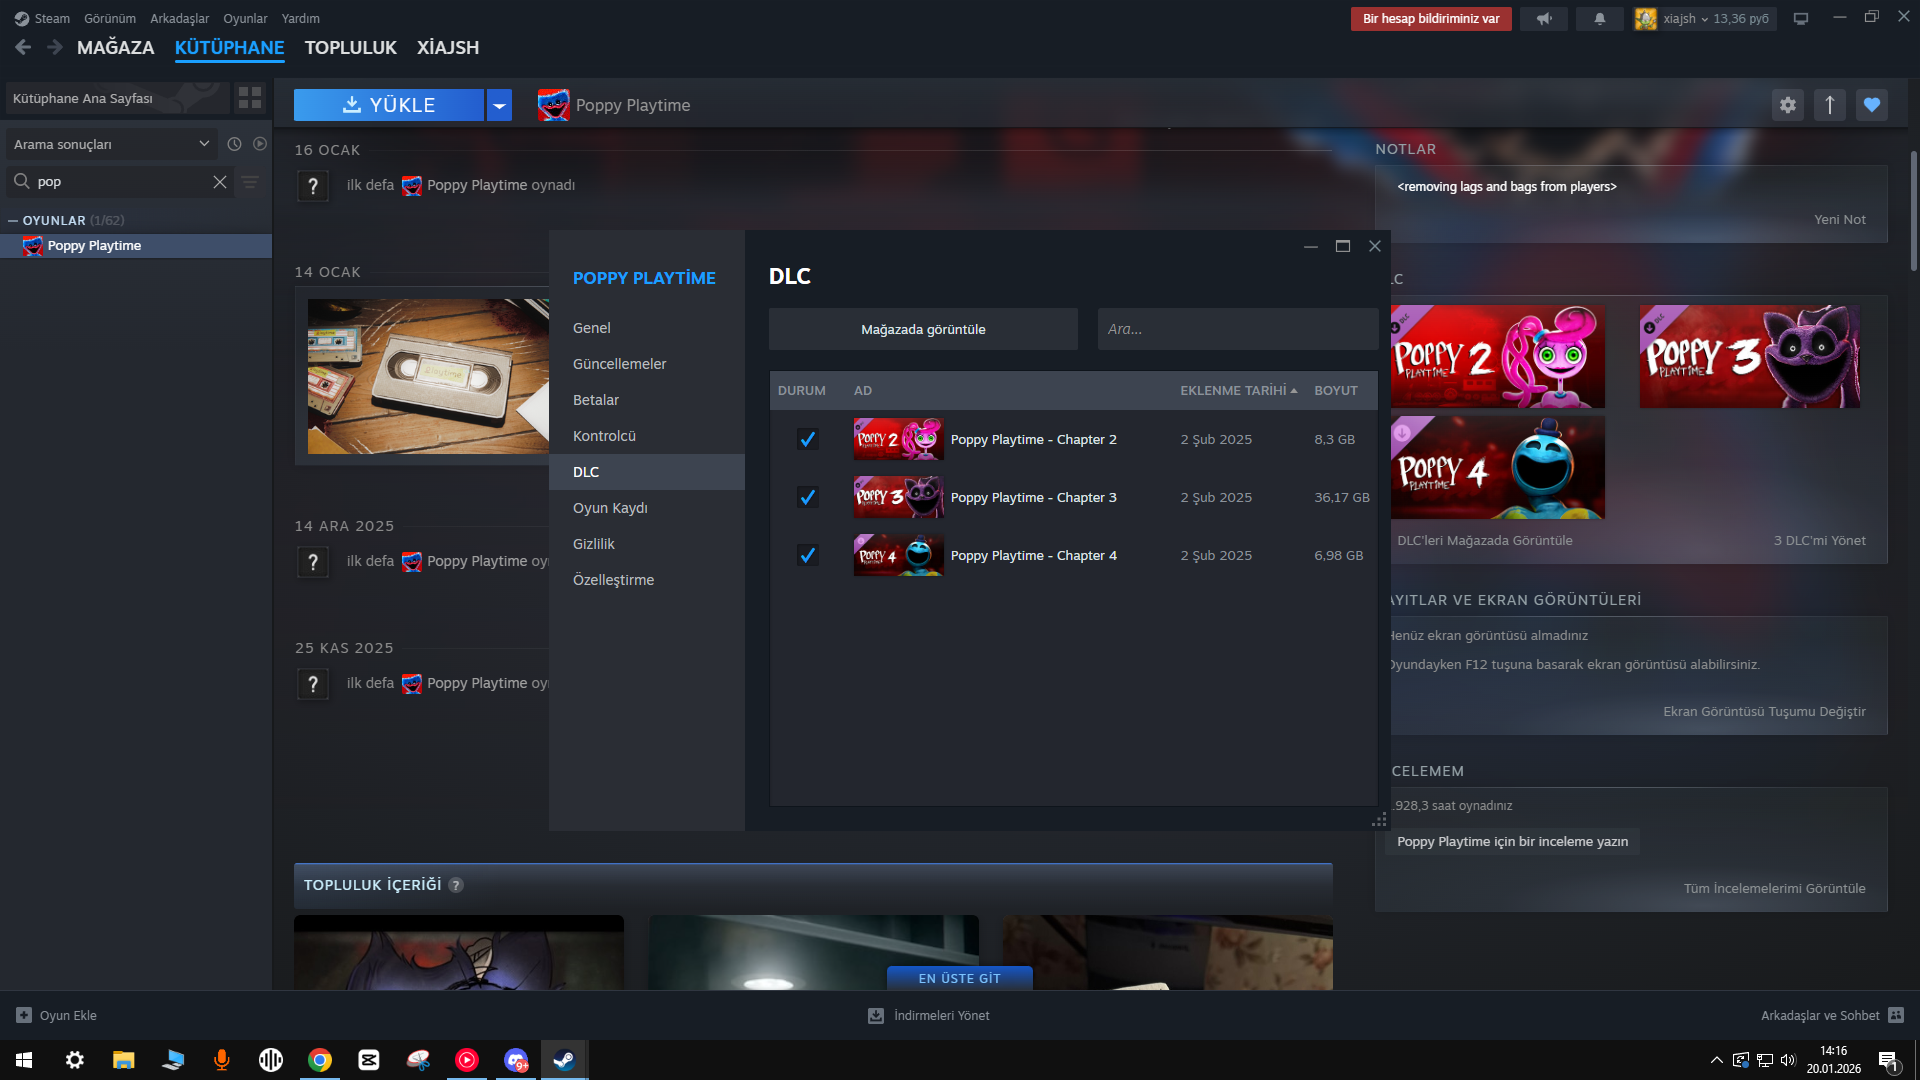Open the XİAJSH profile tab

448,48
